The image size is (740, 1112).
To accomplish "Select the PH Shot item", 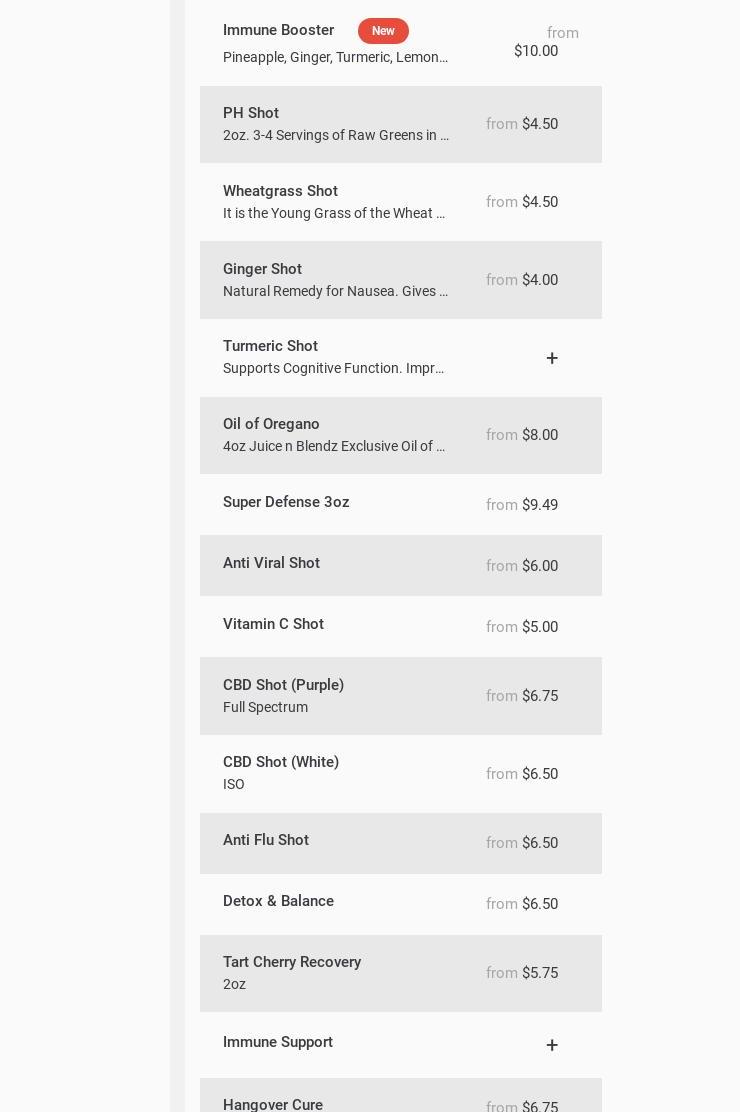I will coord(251,114).
